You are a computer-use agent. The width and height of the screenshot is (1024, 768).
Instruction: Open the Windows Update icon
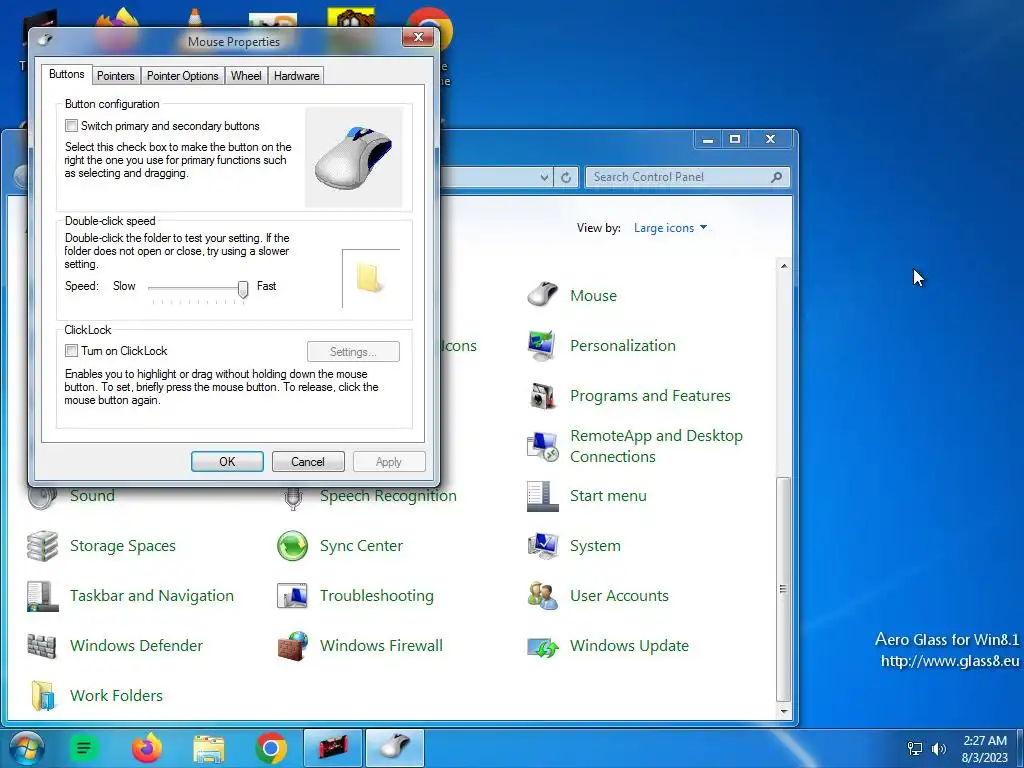point(542,646)
